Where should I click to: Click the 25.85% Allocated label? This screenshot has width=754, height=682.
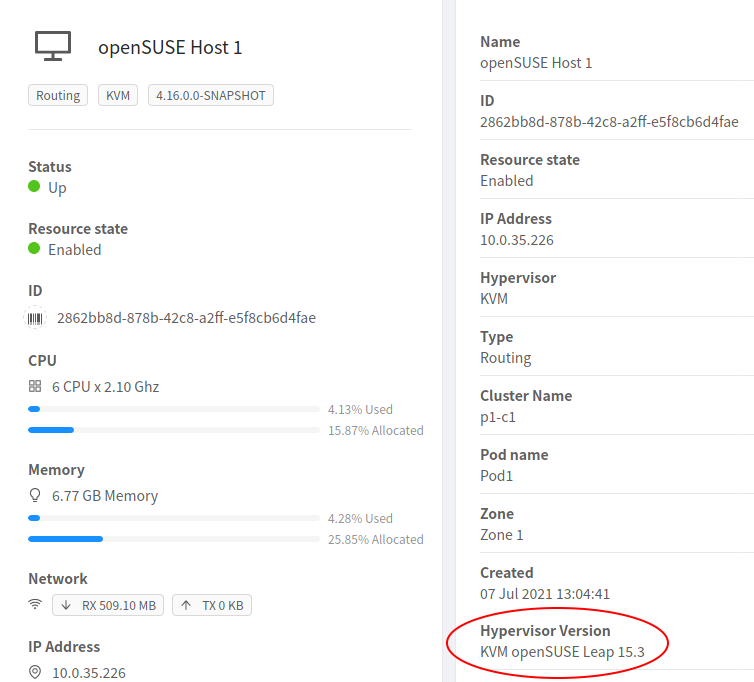click(x=376, y=539)
